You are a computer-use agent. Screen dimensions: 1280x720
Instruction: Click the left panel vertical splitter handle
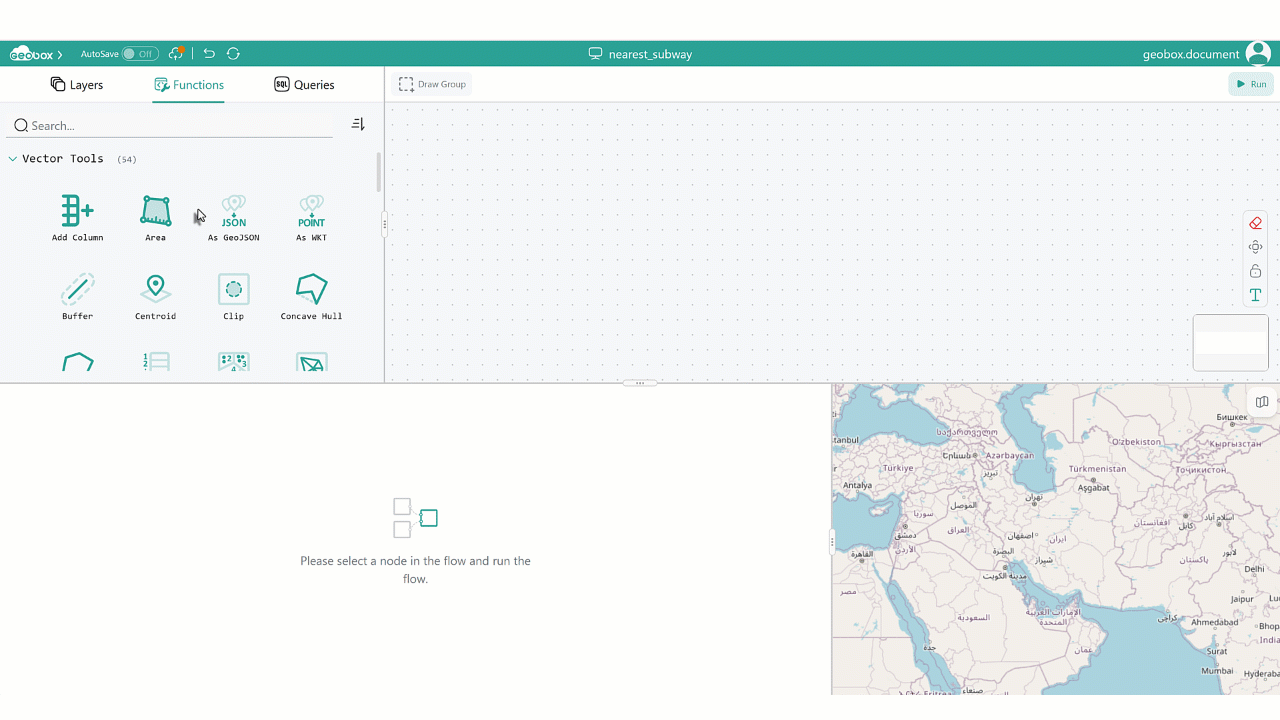click(384, 225)
